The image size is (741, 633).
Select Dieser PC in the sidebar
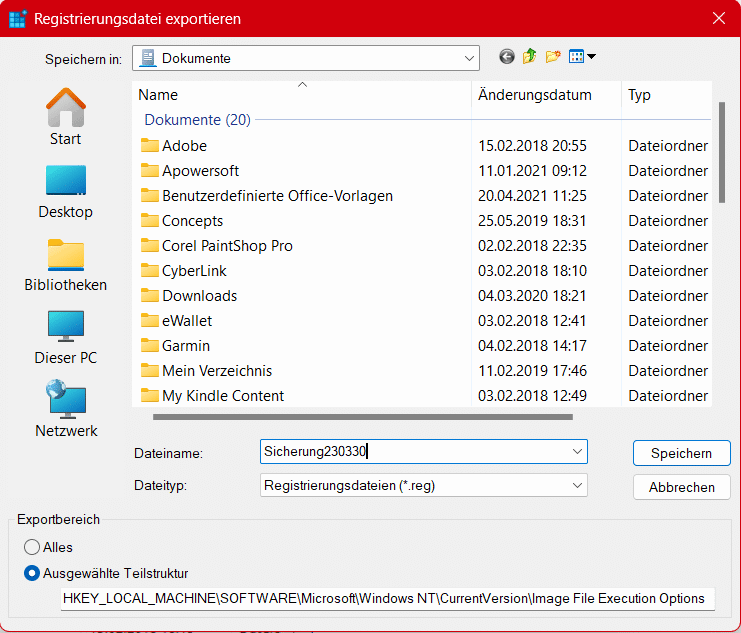coord(66,337)
